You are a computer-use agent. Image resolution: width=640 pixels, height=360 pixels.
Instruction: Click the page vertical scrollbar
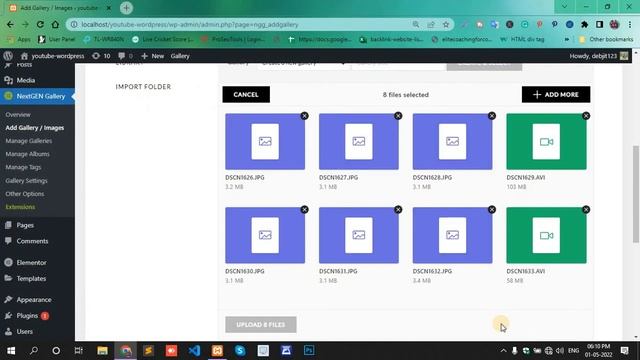(636, 194)
